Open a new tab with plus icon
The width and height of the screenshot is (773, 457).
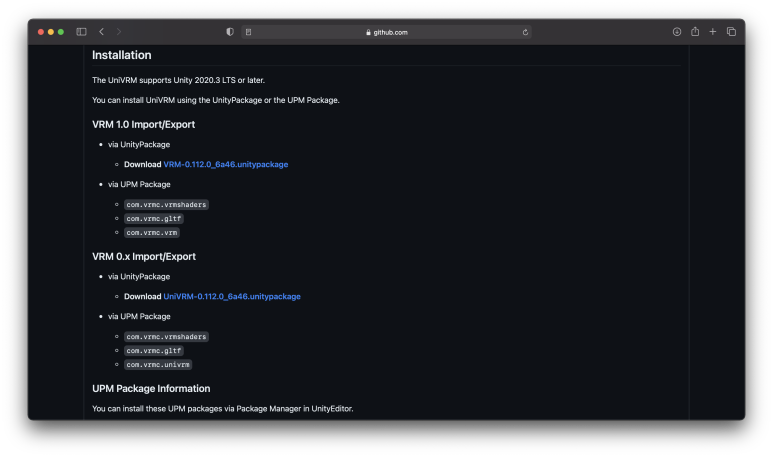[713, 32]
